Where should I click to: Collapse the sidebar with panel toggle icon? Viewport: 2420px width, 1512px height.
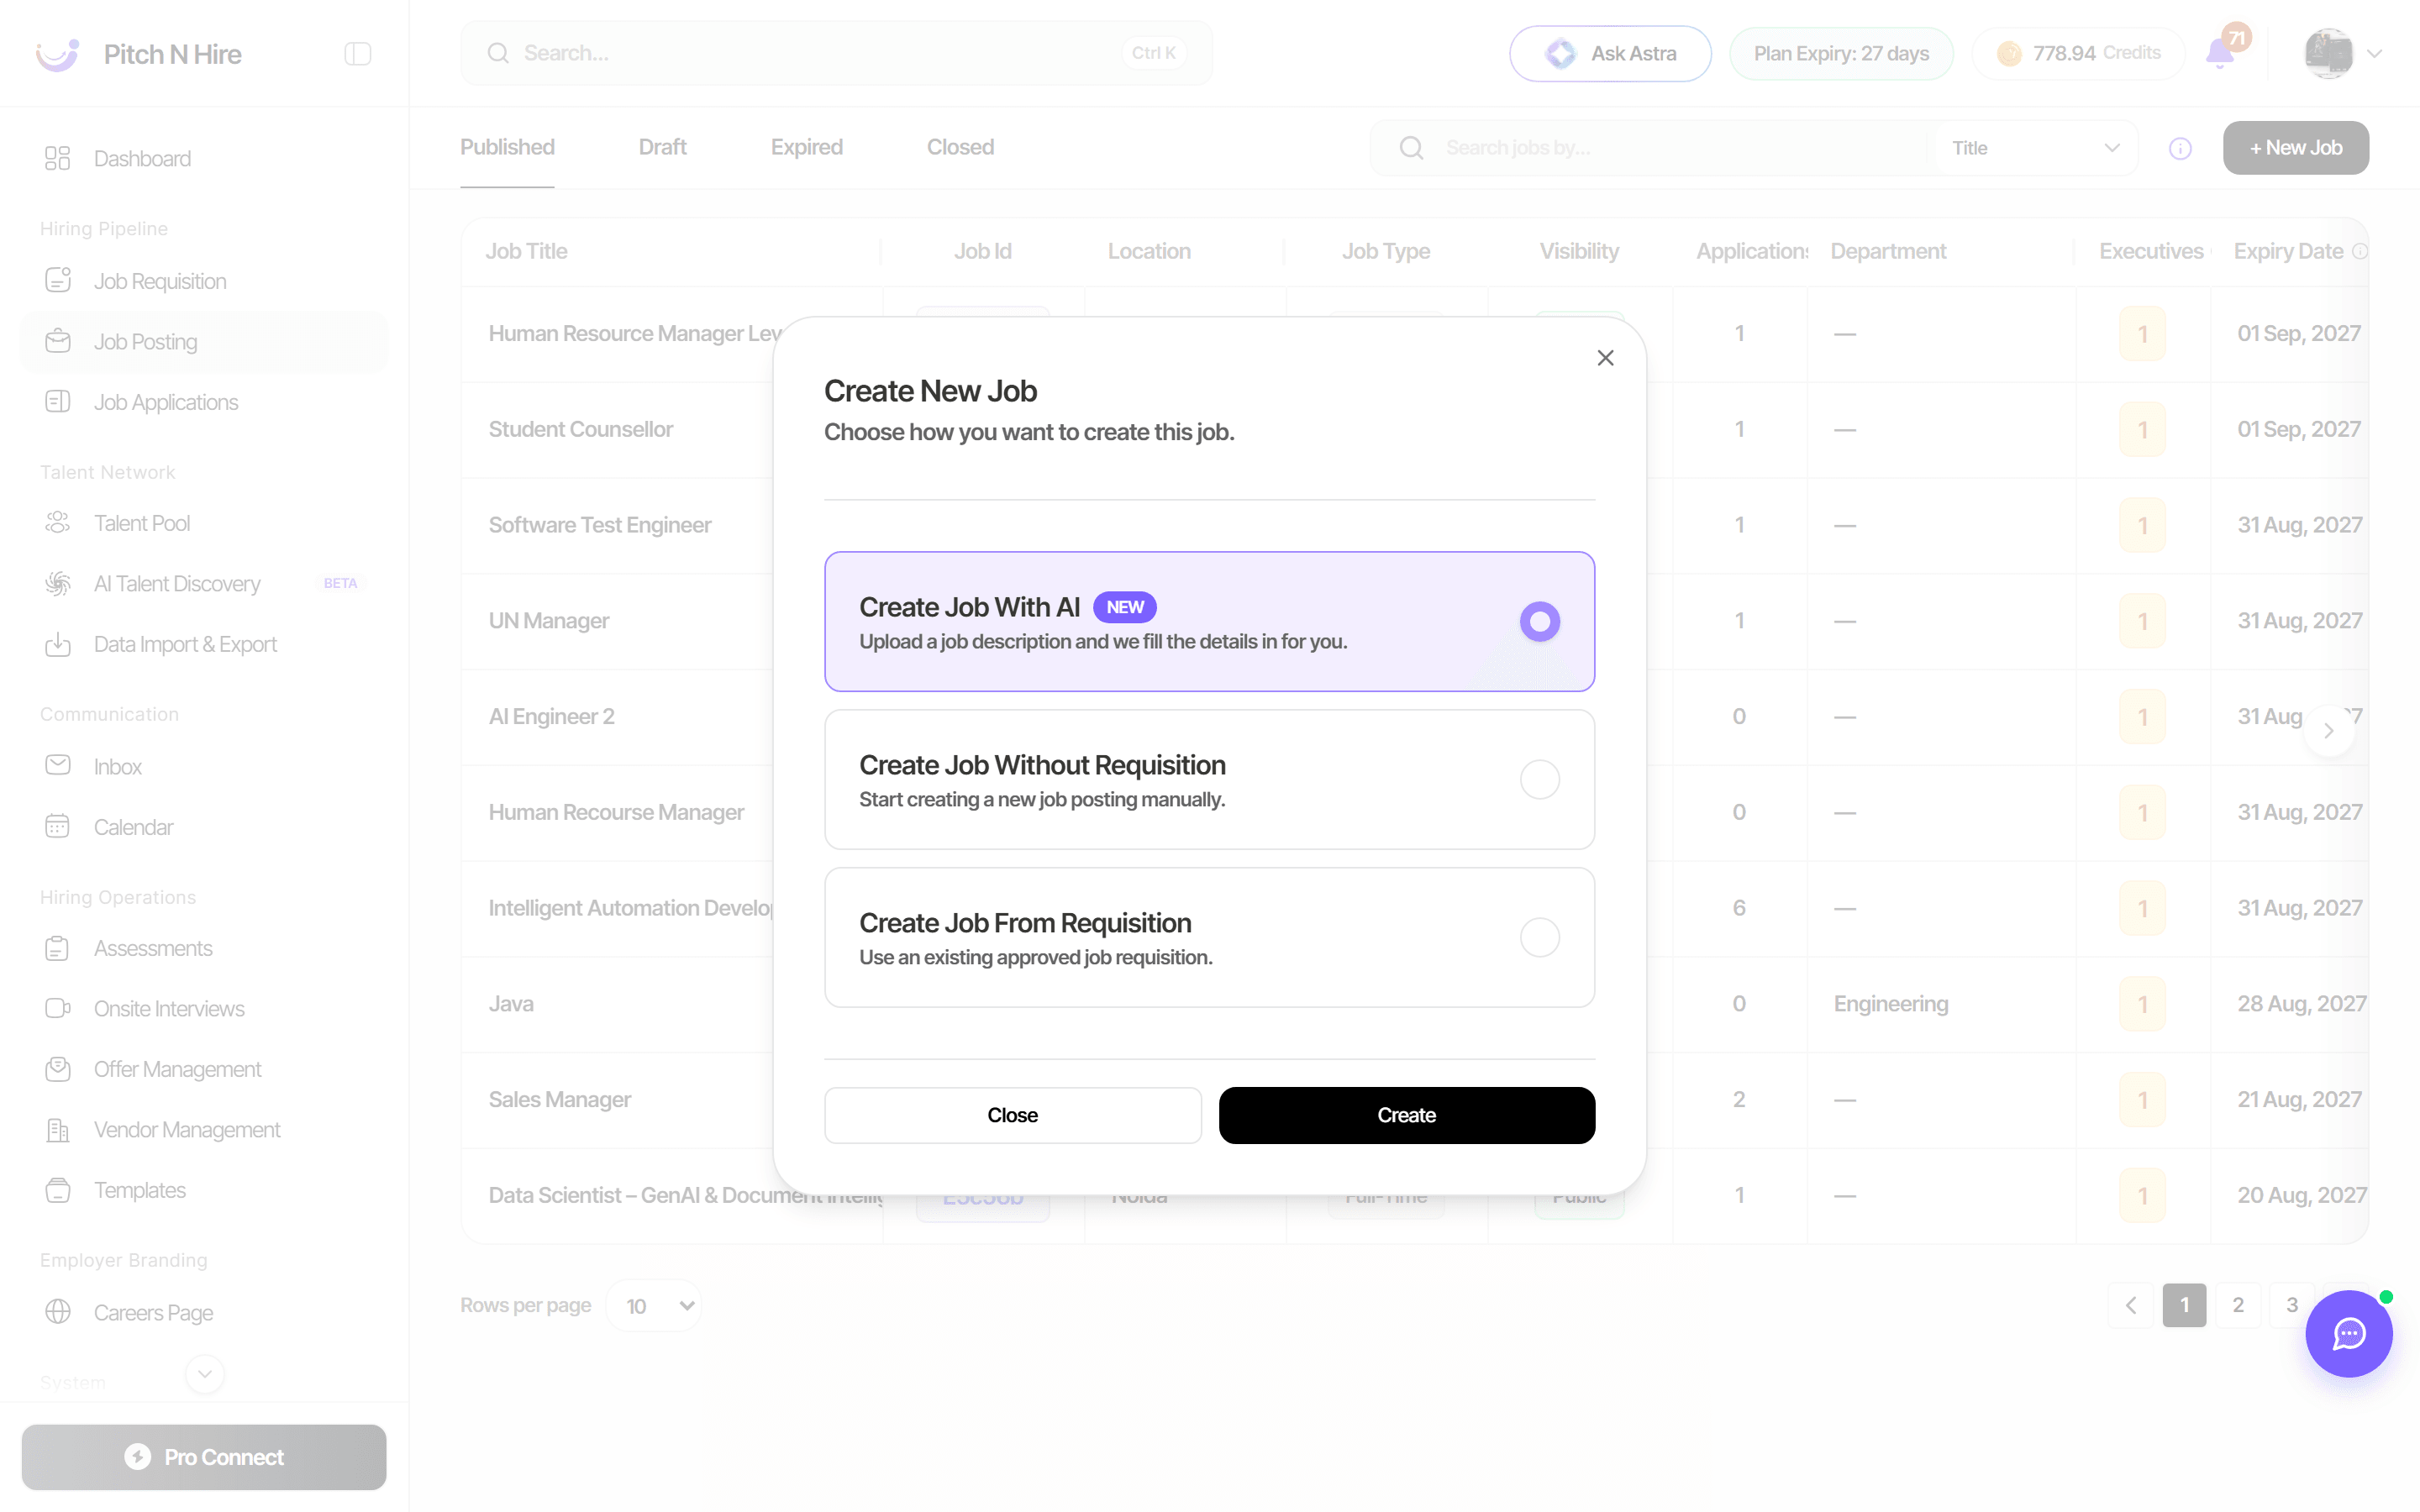click(x=358, y=54)
